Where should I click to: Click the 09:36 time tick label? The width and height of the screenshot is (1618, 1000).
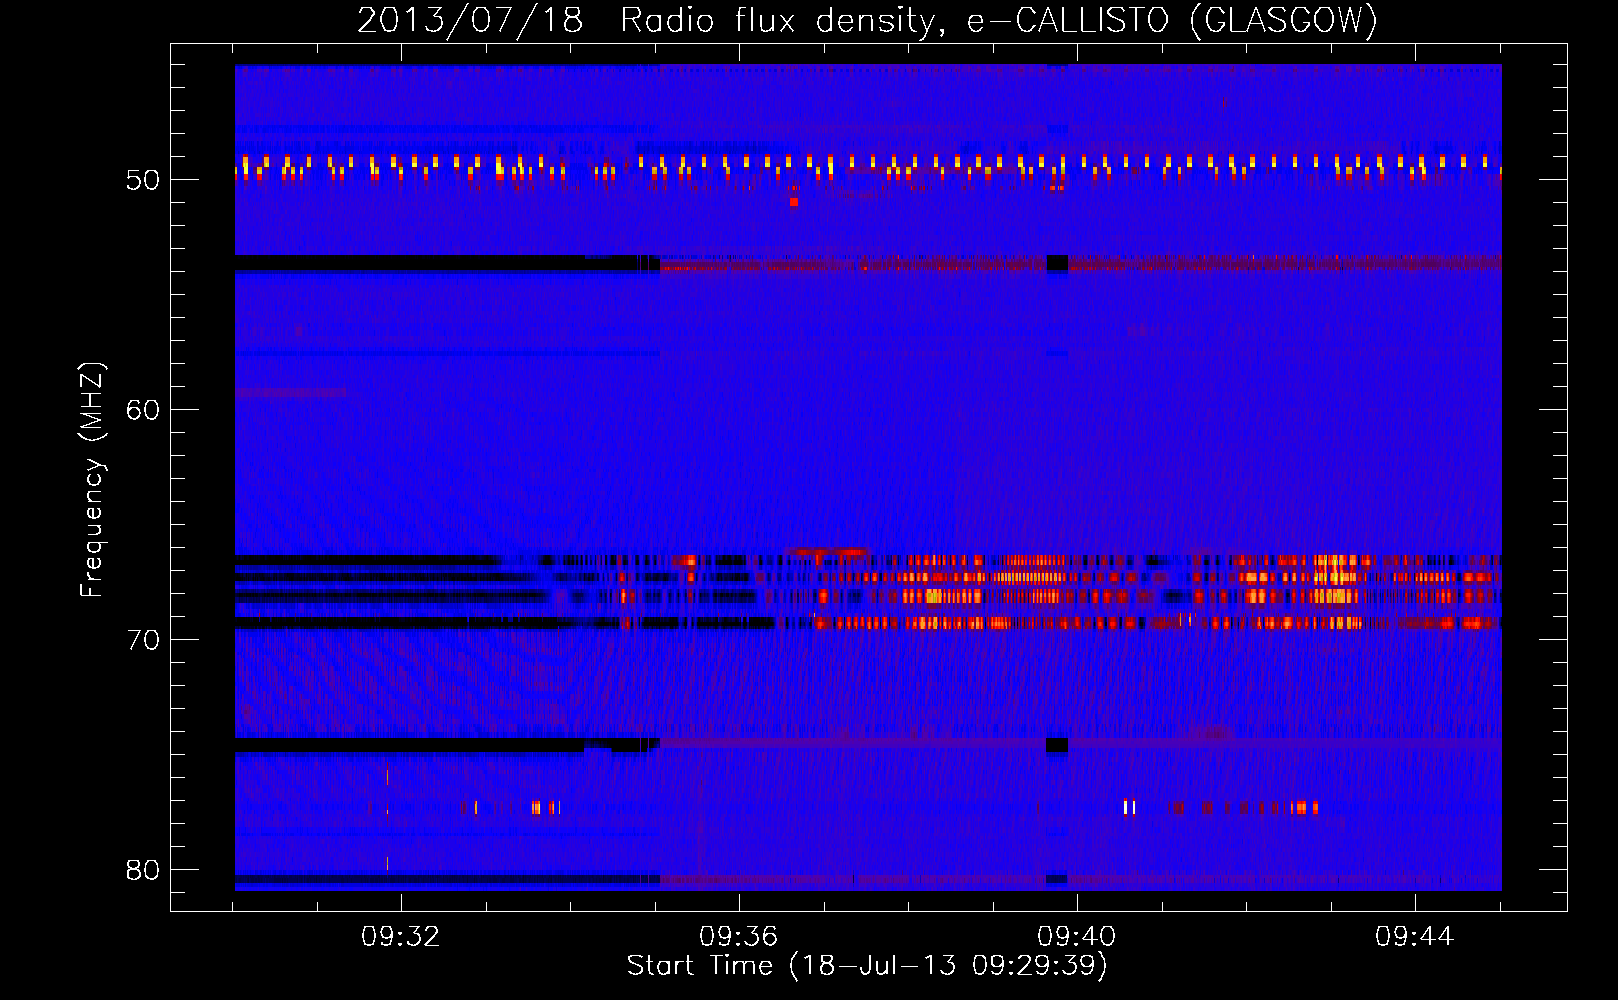pyautogui.click(x=739, y=937)
